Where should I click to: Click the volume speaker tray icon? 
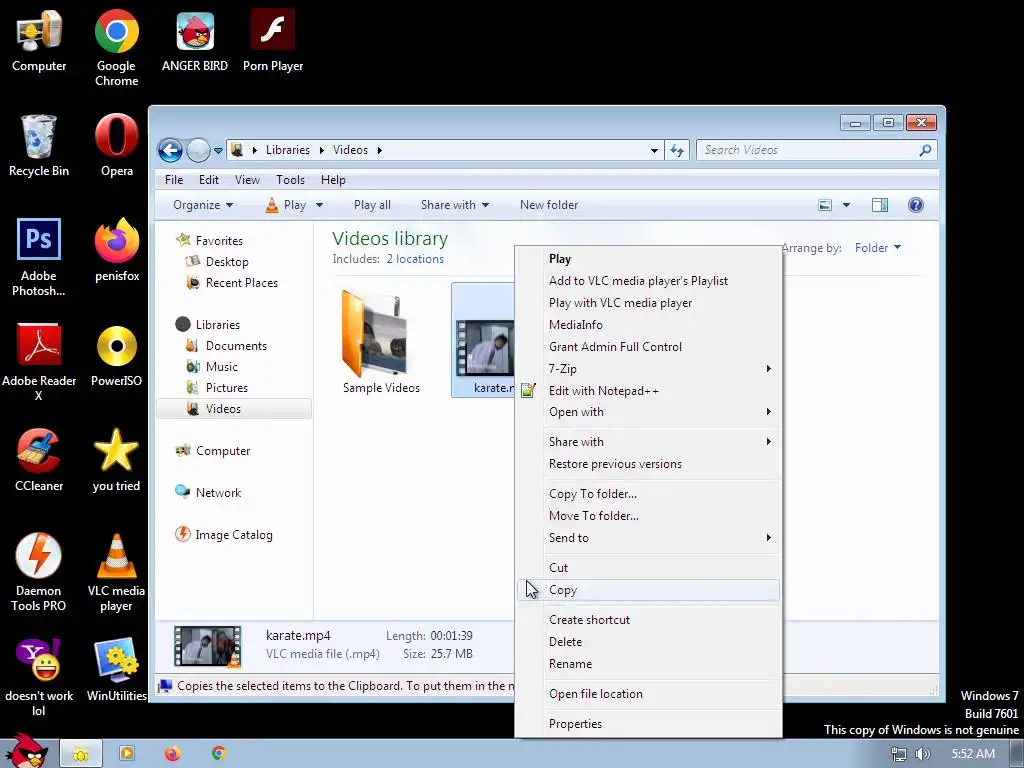(x=922, y=754)
